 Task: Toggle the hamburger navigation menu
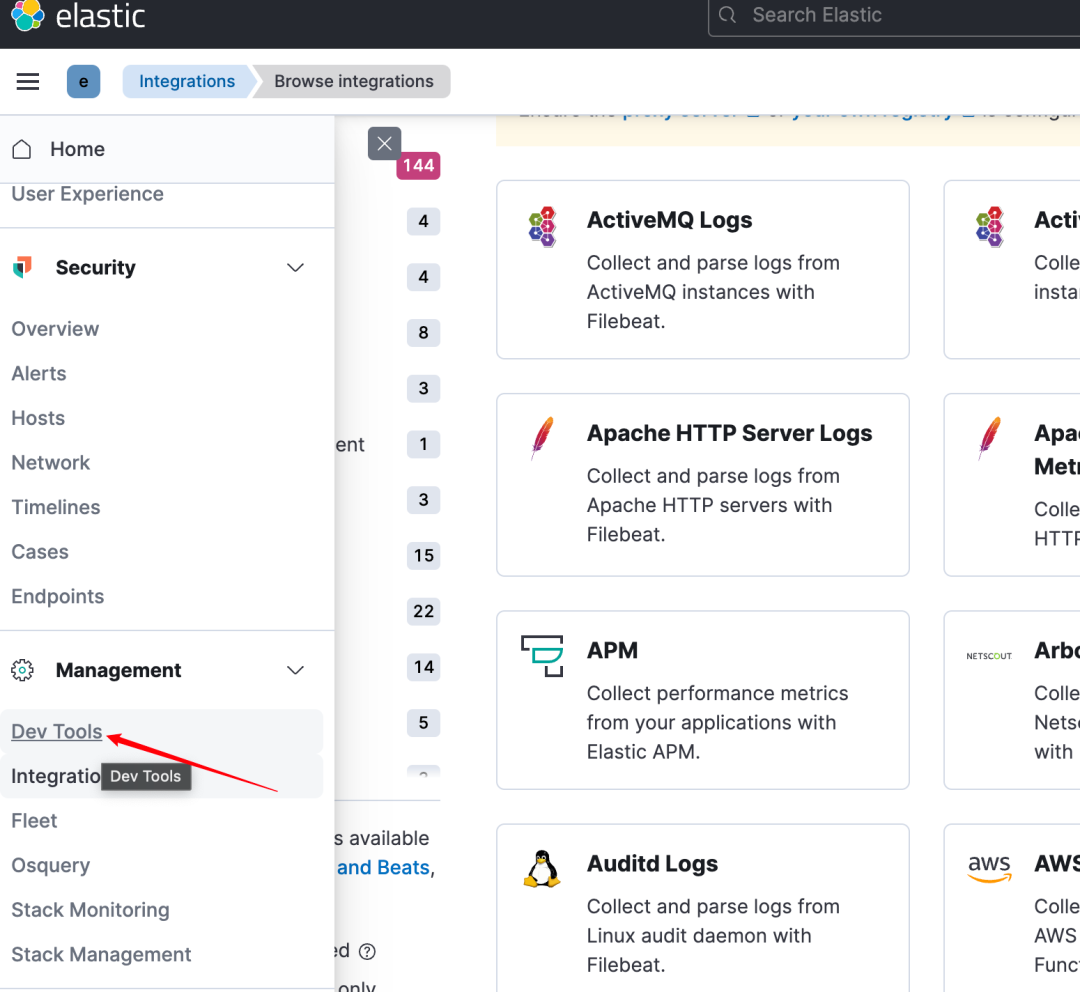(x=28, y=81)
